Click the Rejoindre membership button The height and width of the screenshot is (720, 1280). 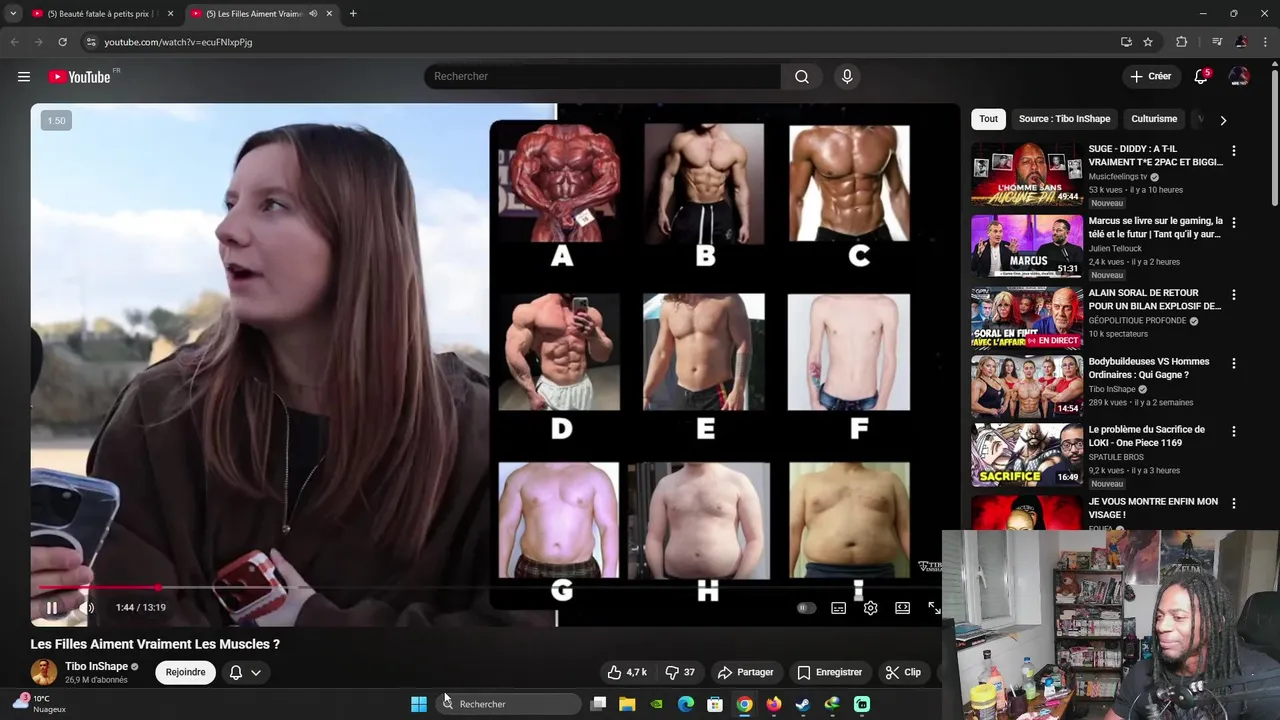185,672
